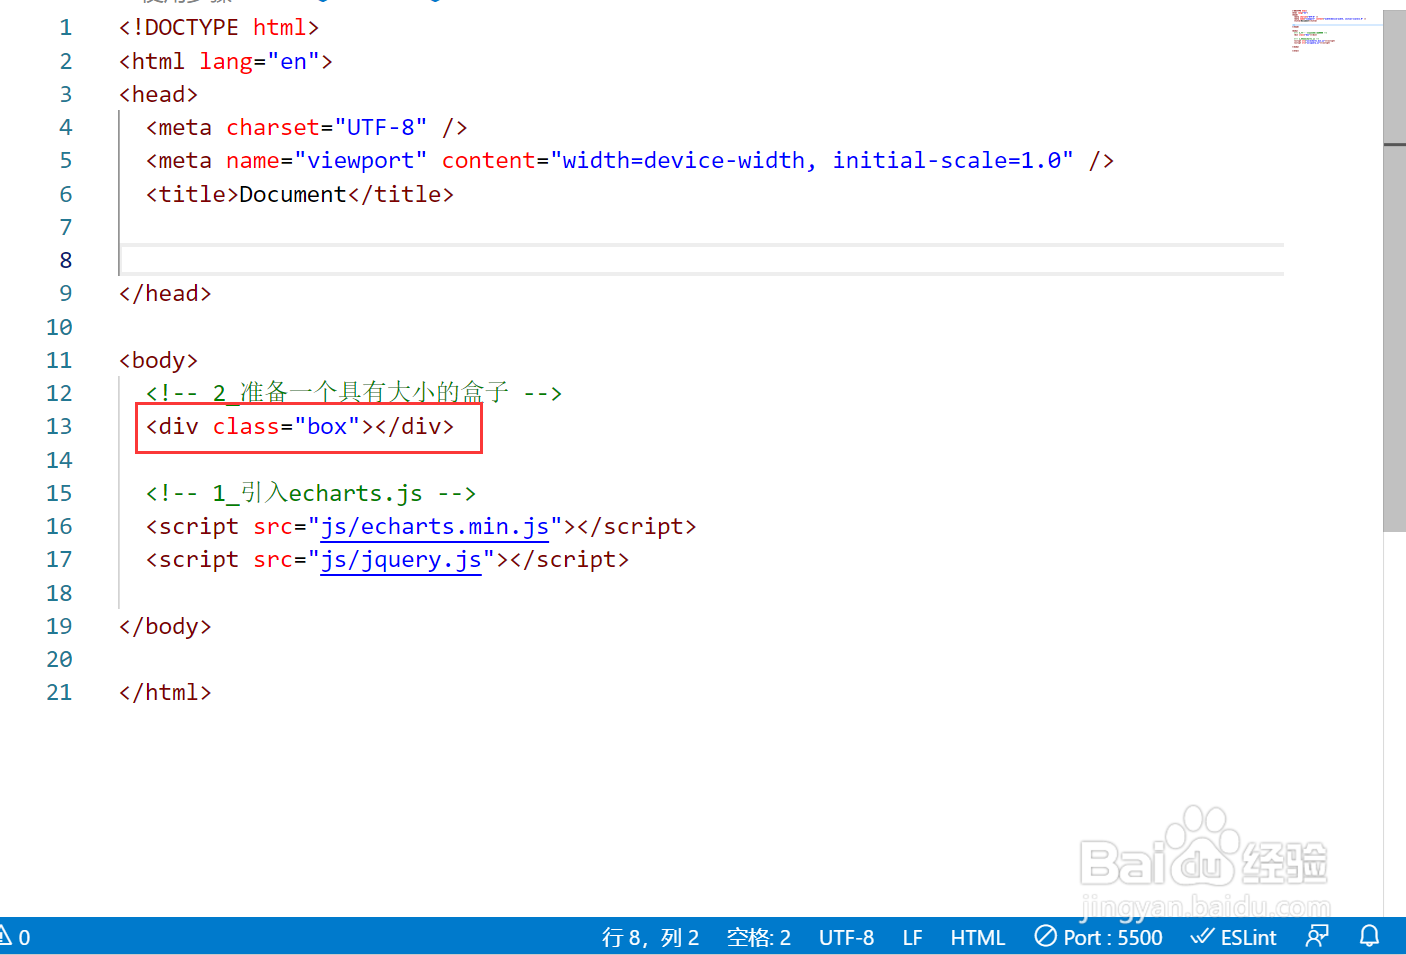Go to line via 行 8, 列 2
Viewport: 1406px width, 955px height.
pyautogui.click(x=650, y=937)
